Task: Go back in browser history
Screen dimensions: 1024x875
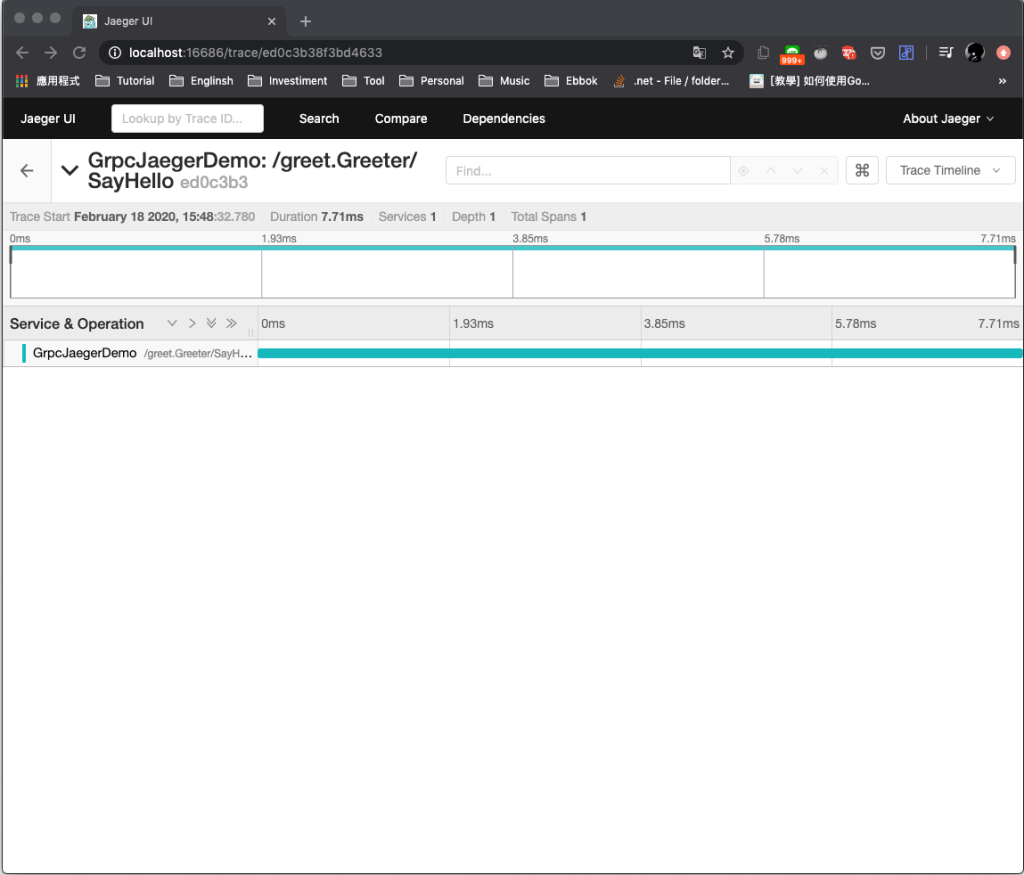Action: [x=22, y=52]
